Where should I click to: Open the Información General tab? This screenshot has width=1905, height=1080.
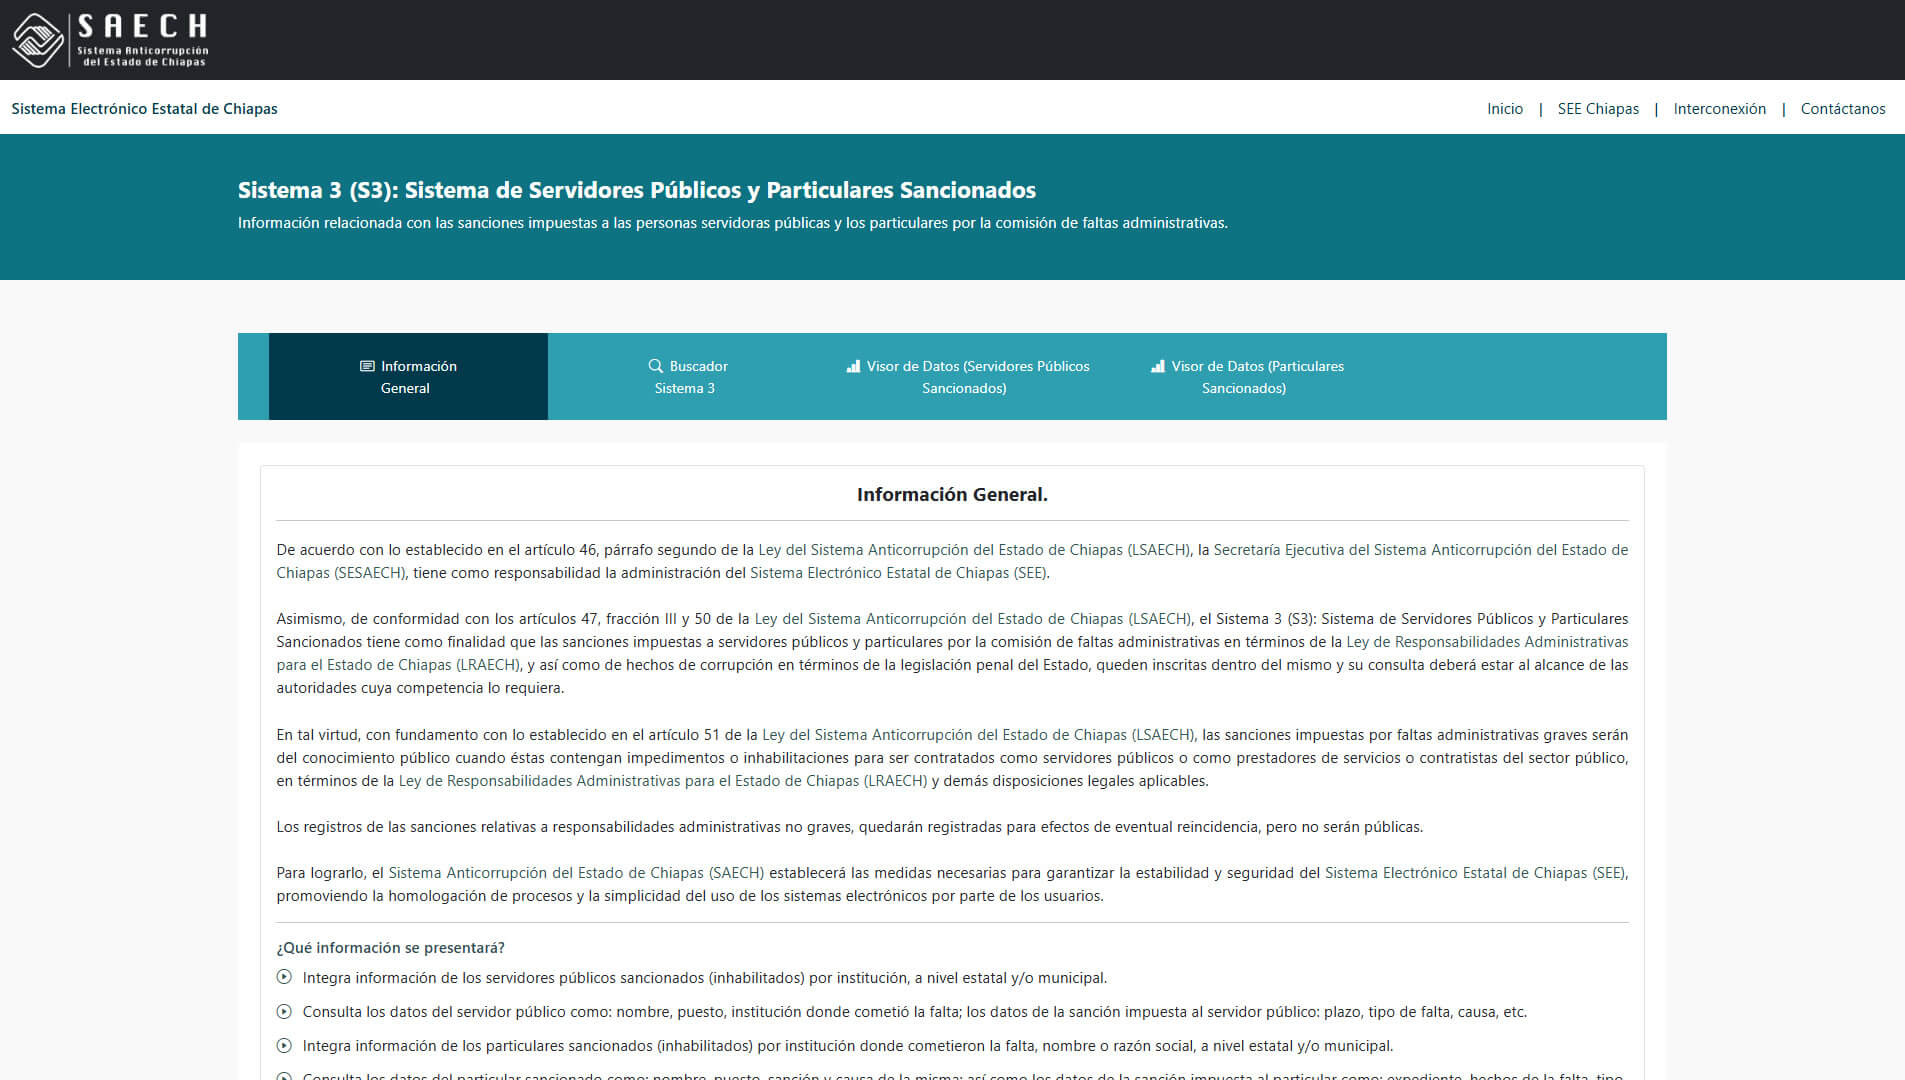point(408,376)
